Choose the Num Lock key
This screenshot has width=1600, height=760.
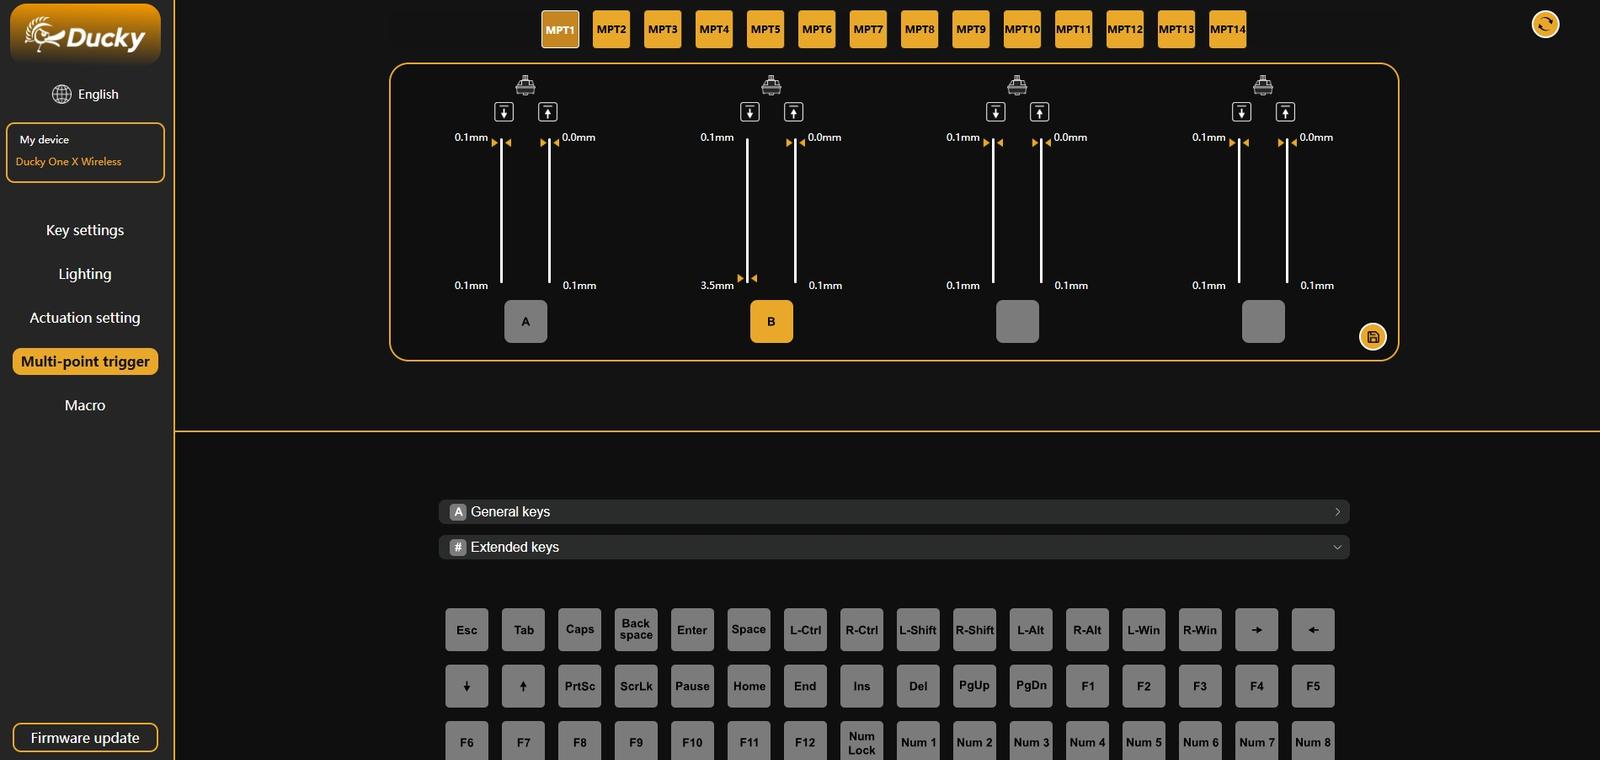coord(862,742)
